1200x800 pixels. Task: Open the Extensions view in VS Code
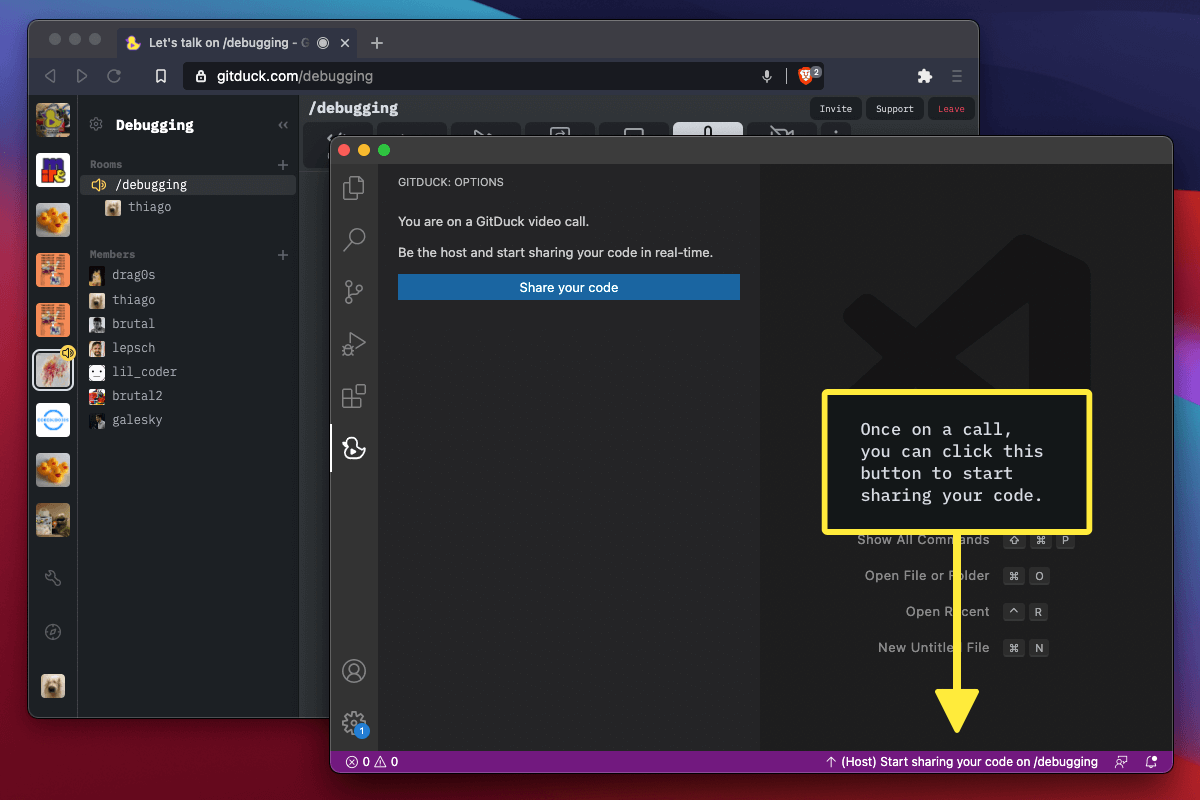[354, 396]
